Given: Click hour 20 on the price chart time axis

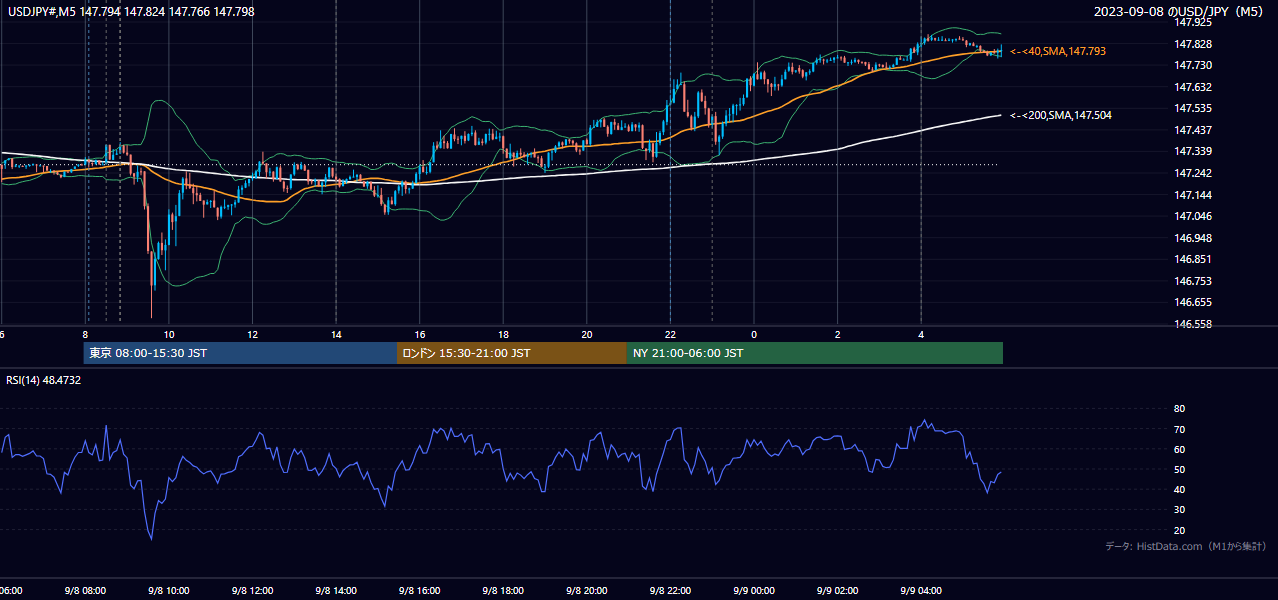Looking at the screenshot, I should tap(587, 334).
